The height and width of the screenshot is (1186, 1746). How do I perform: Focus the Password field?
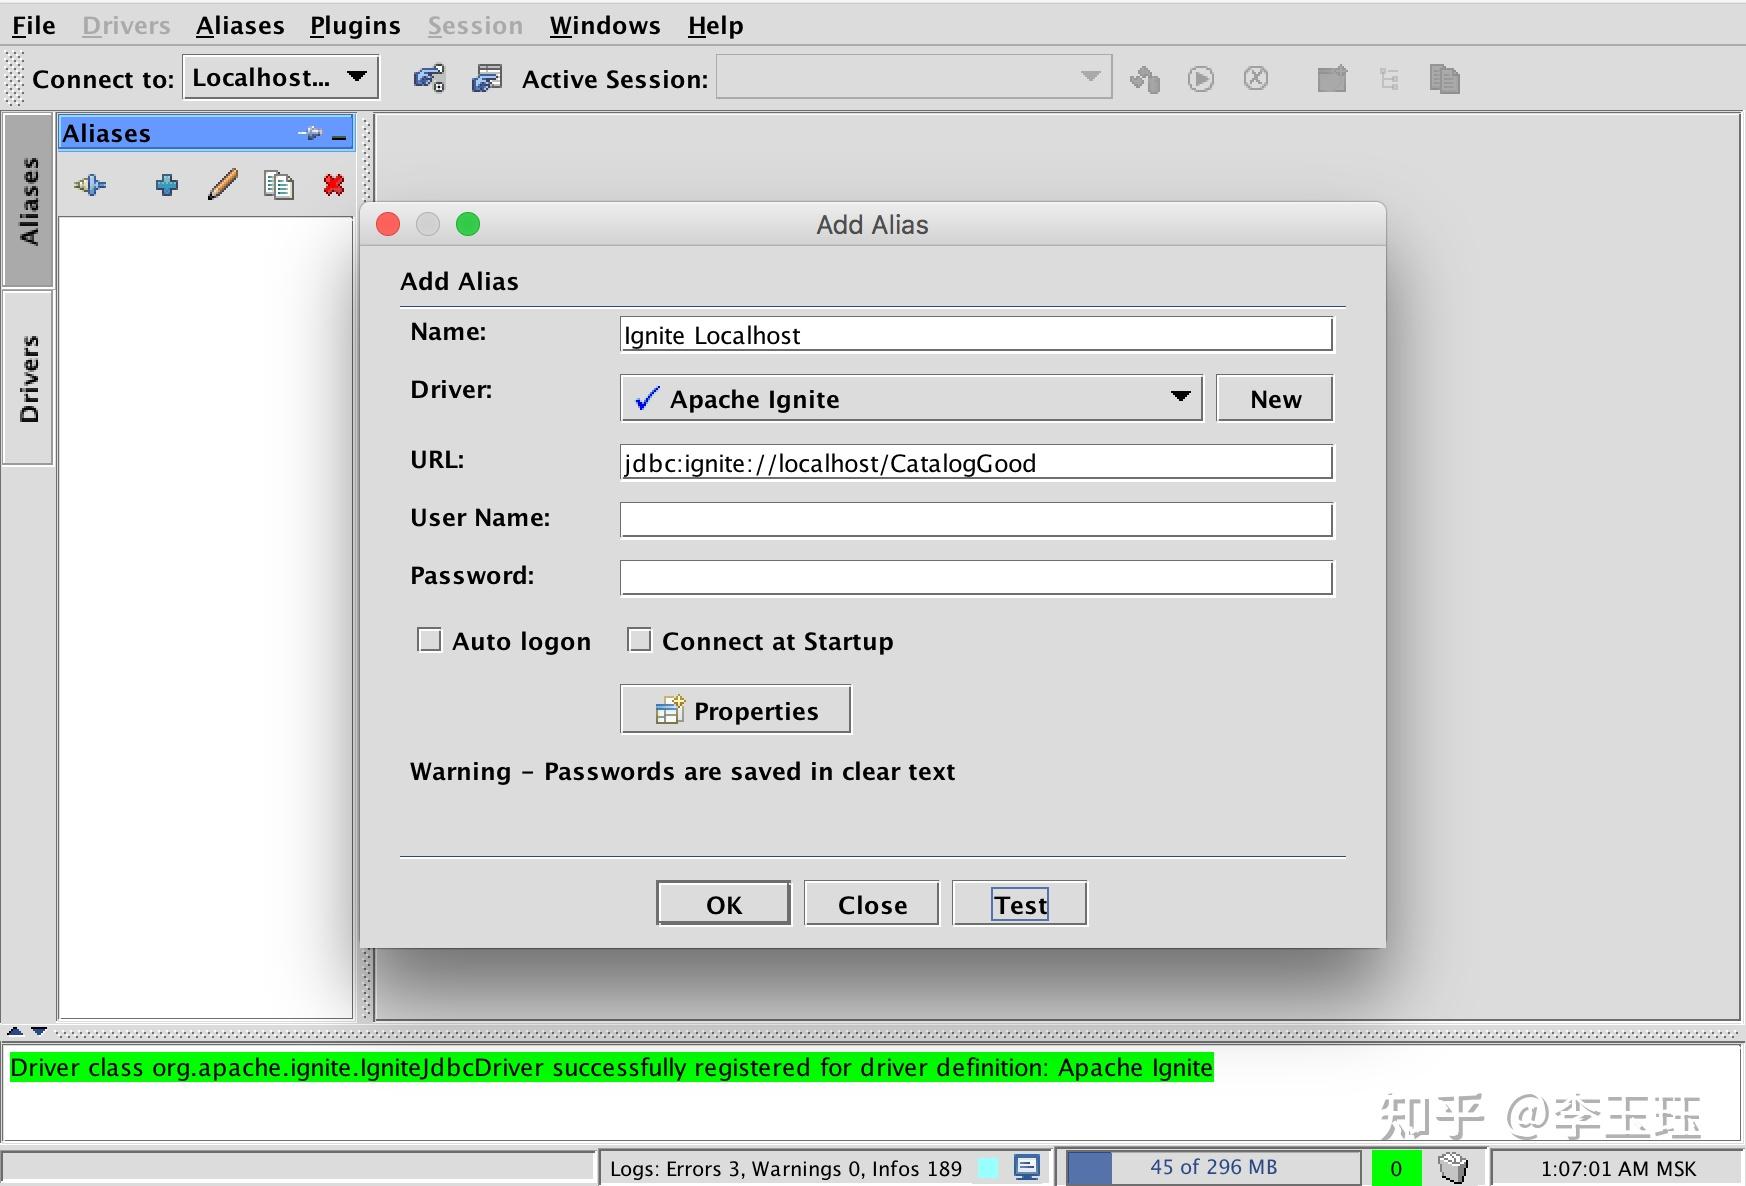[976, 578]
